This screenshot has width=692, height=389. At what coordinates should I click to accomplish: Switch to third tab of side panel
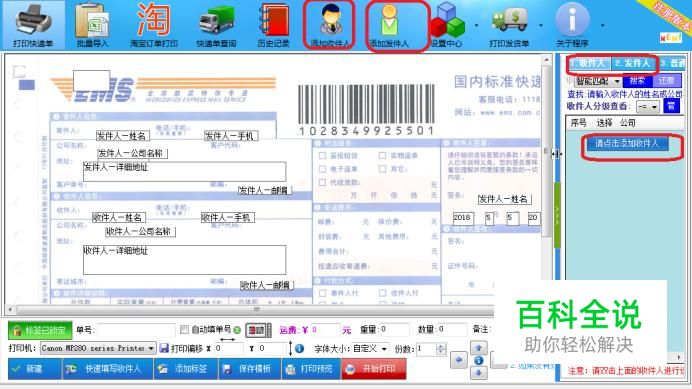tap(673, 64)
